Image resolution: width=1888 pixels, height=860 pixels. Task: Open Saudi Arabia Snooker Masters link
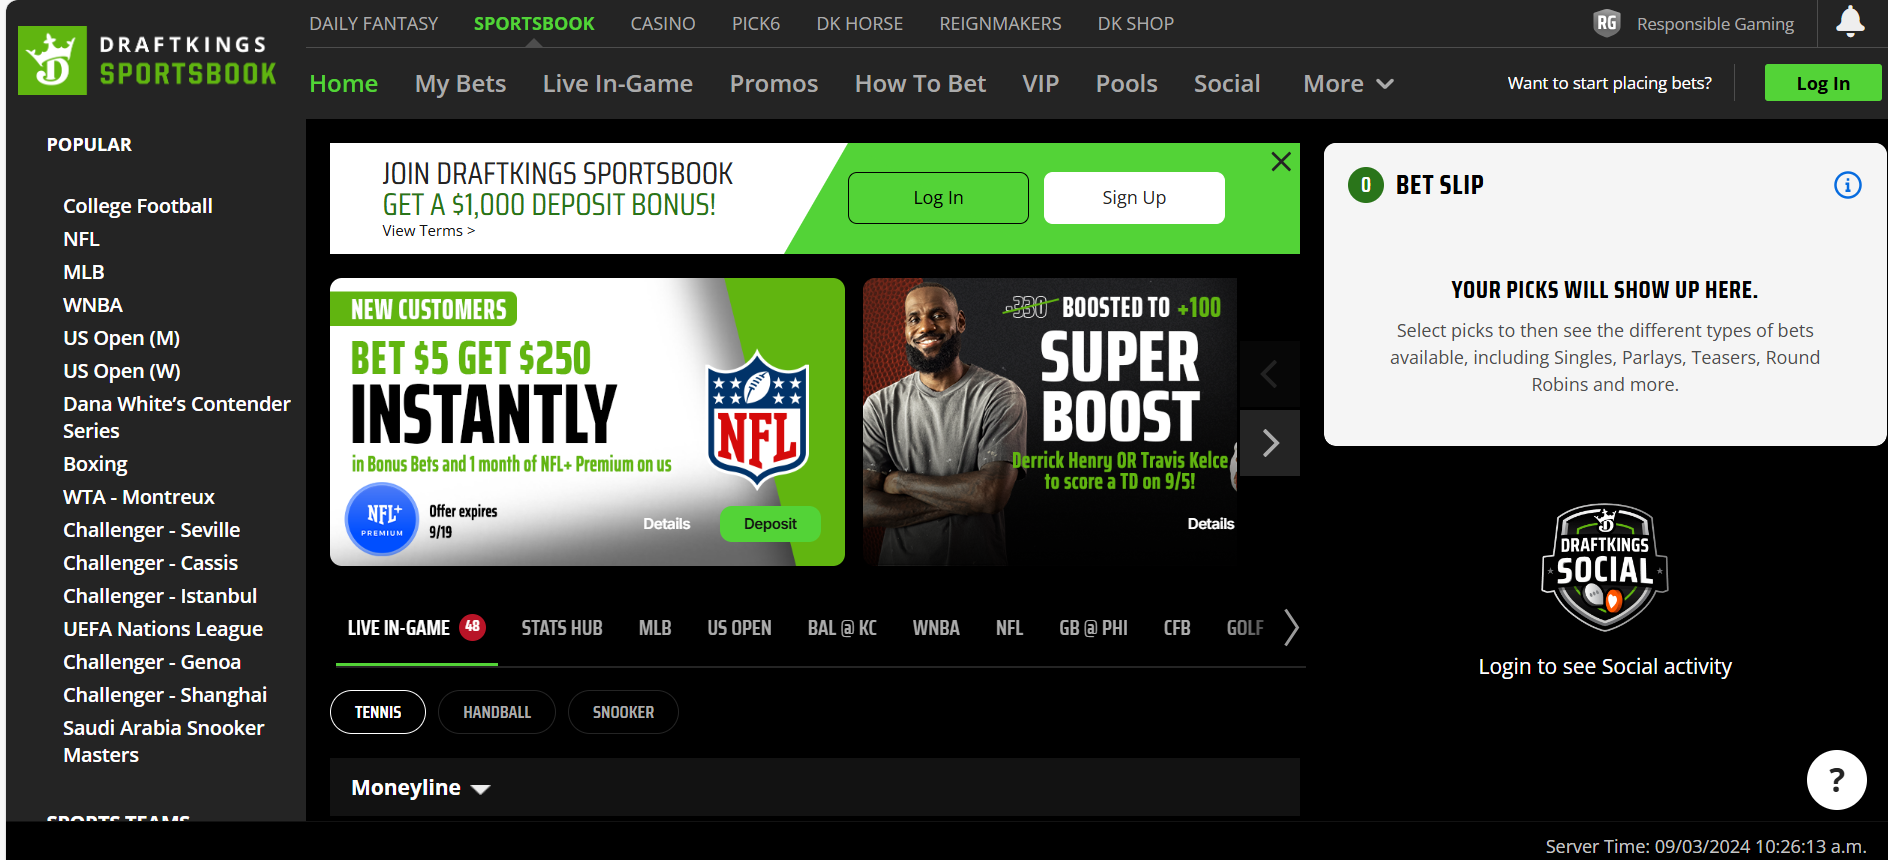164,741
